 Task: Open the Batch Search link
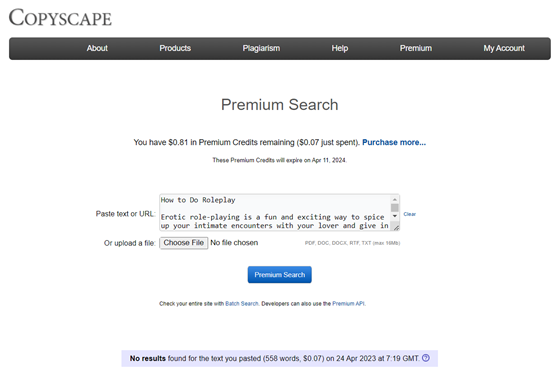[242, 303]
